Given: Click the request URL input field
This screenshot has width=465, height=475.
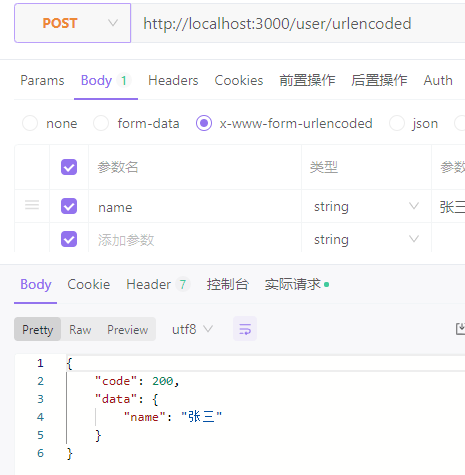Looking at the screenshot, I should pos(298,23).
